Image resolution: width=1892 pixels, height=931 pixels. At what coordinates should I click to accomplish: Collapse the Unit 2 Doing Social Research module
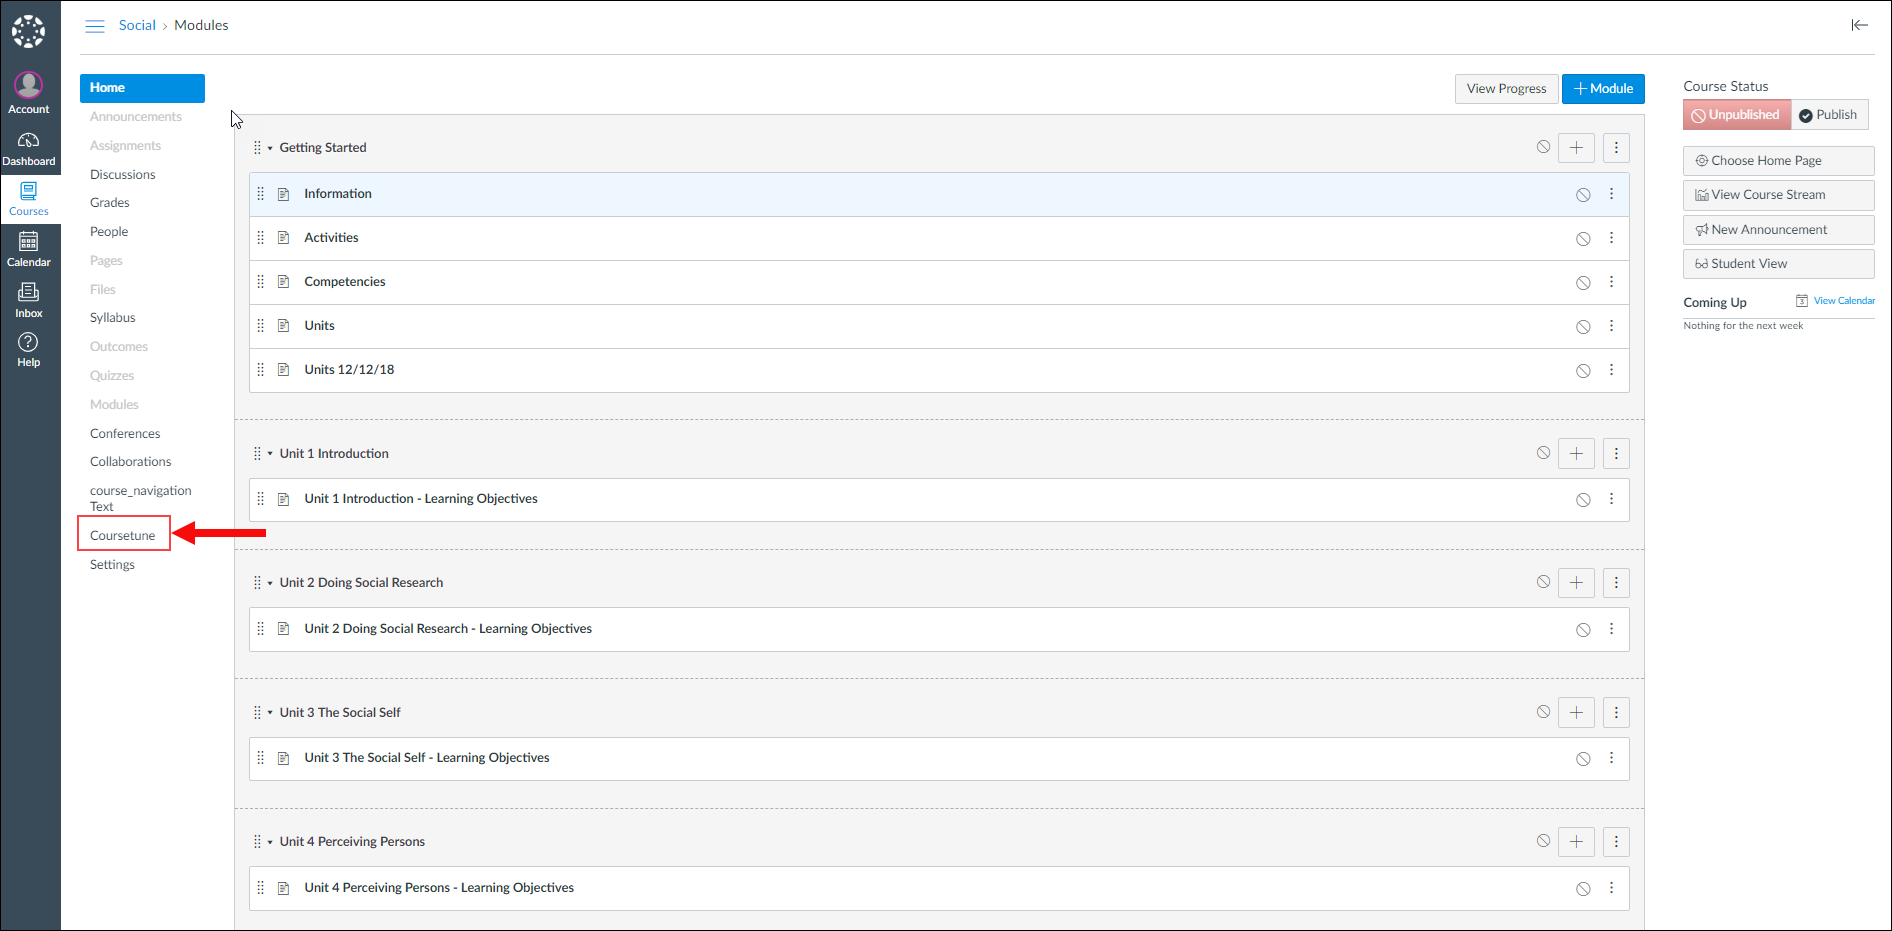point(270,583)
